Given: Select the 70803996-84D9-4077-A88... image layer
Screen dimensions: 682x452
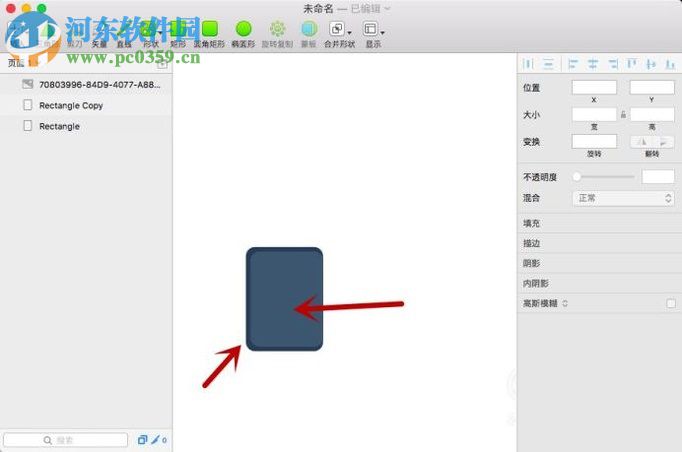Looking at the screenshot, I should pos(86,84).
